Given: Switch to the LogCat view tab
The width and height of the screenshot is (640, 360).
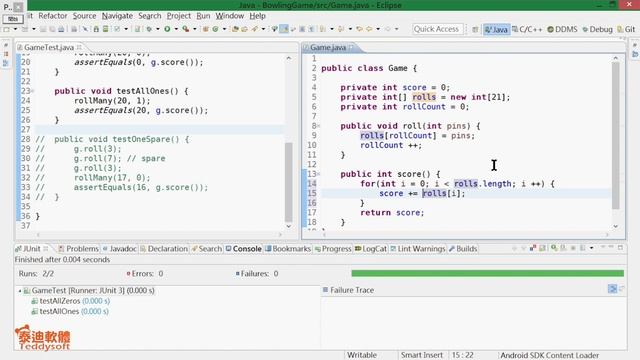Looking at the screenshot, I should (371, 249).
